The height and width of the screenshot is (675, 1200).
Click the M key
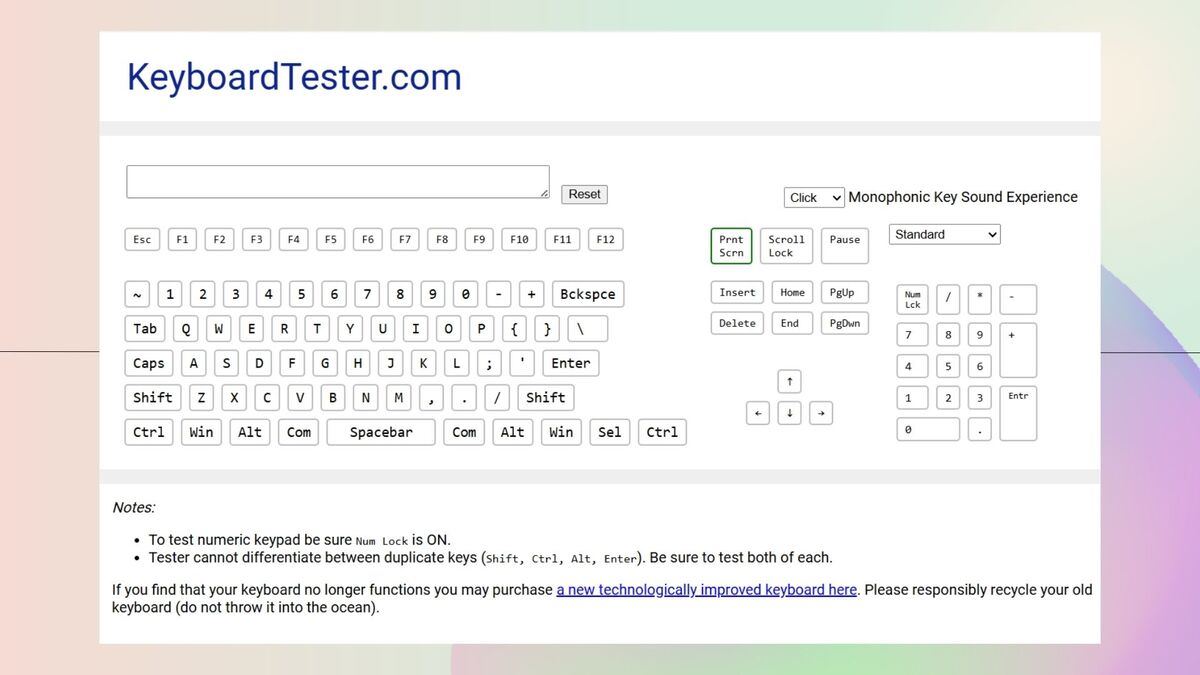click(x=399, y=397)
